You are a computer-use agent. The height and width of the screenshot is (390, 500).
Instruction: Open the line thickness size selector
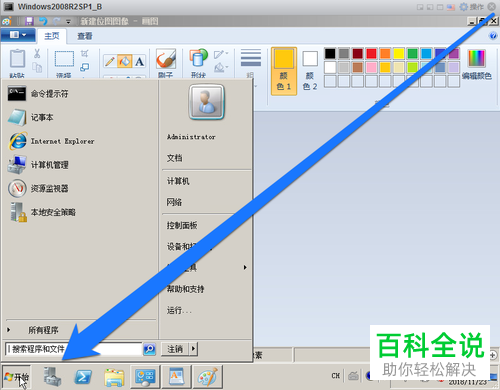(x=251, y=63)
